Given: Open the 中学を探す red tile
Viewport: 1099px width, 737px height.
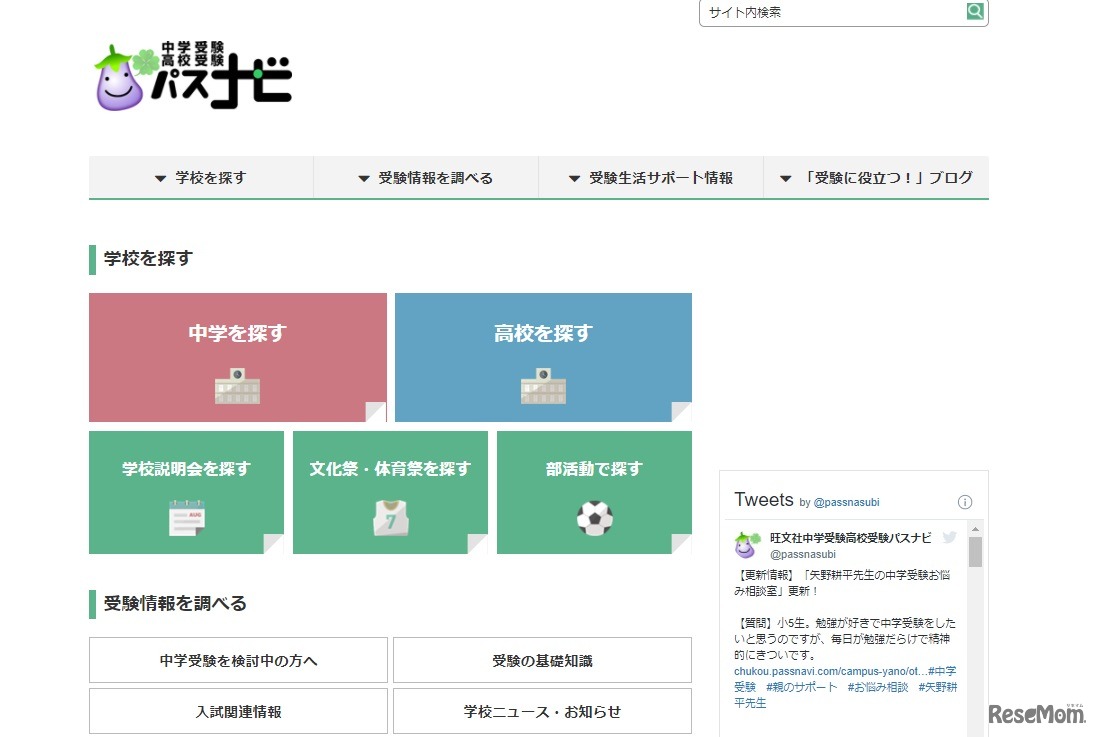Looking at the screenshot, I should [x=238, y=357].
